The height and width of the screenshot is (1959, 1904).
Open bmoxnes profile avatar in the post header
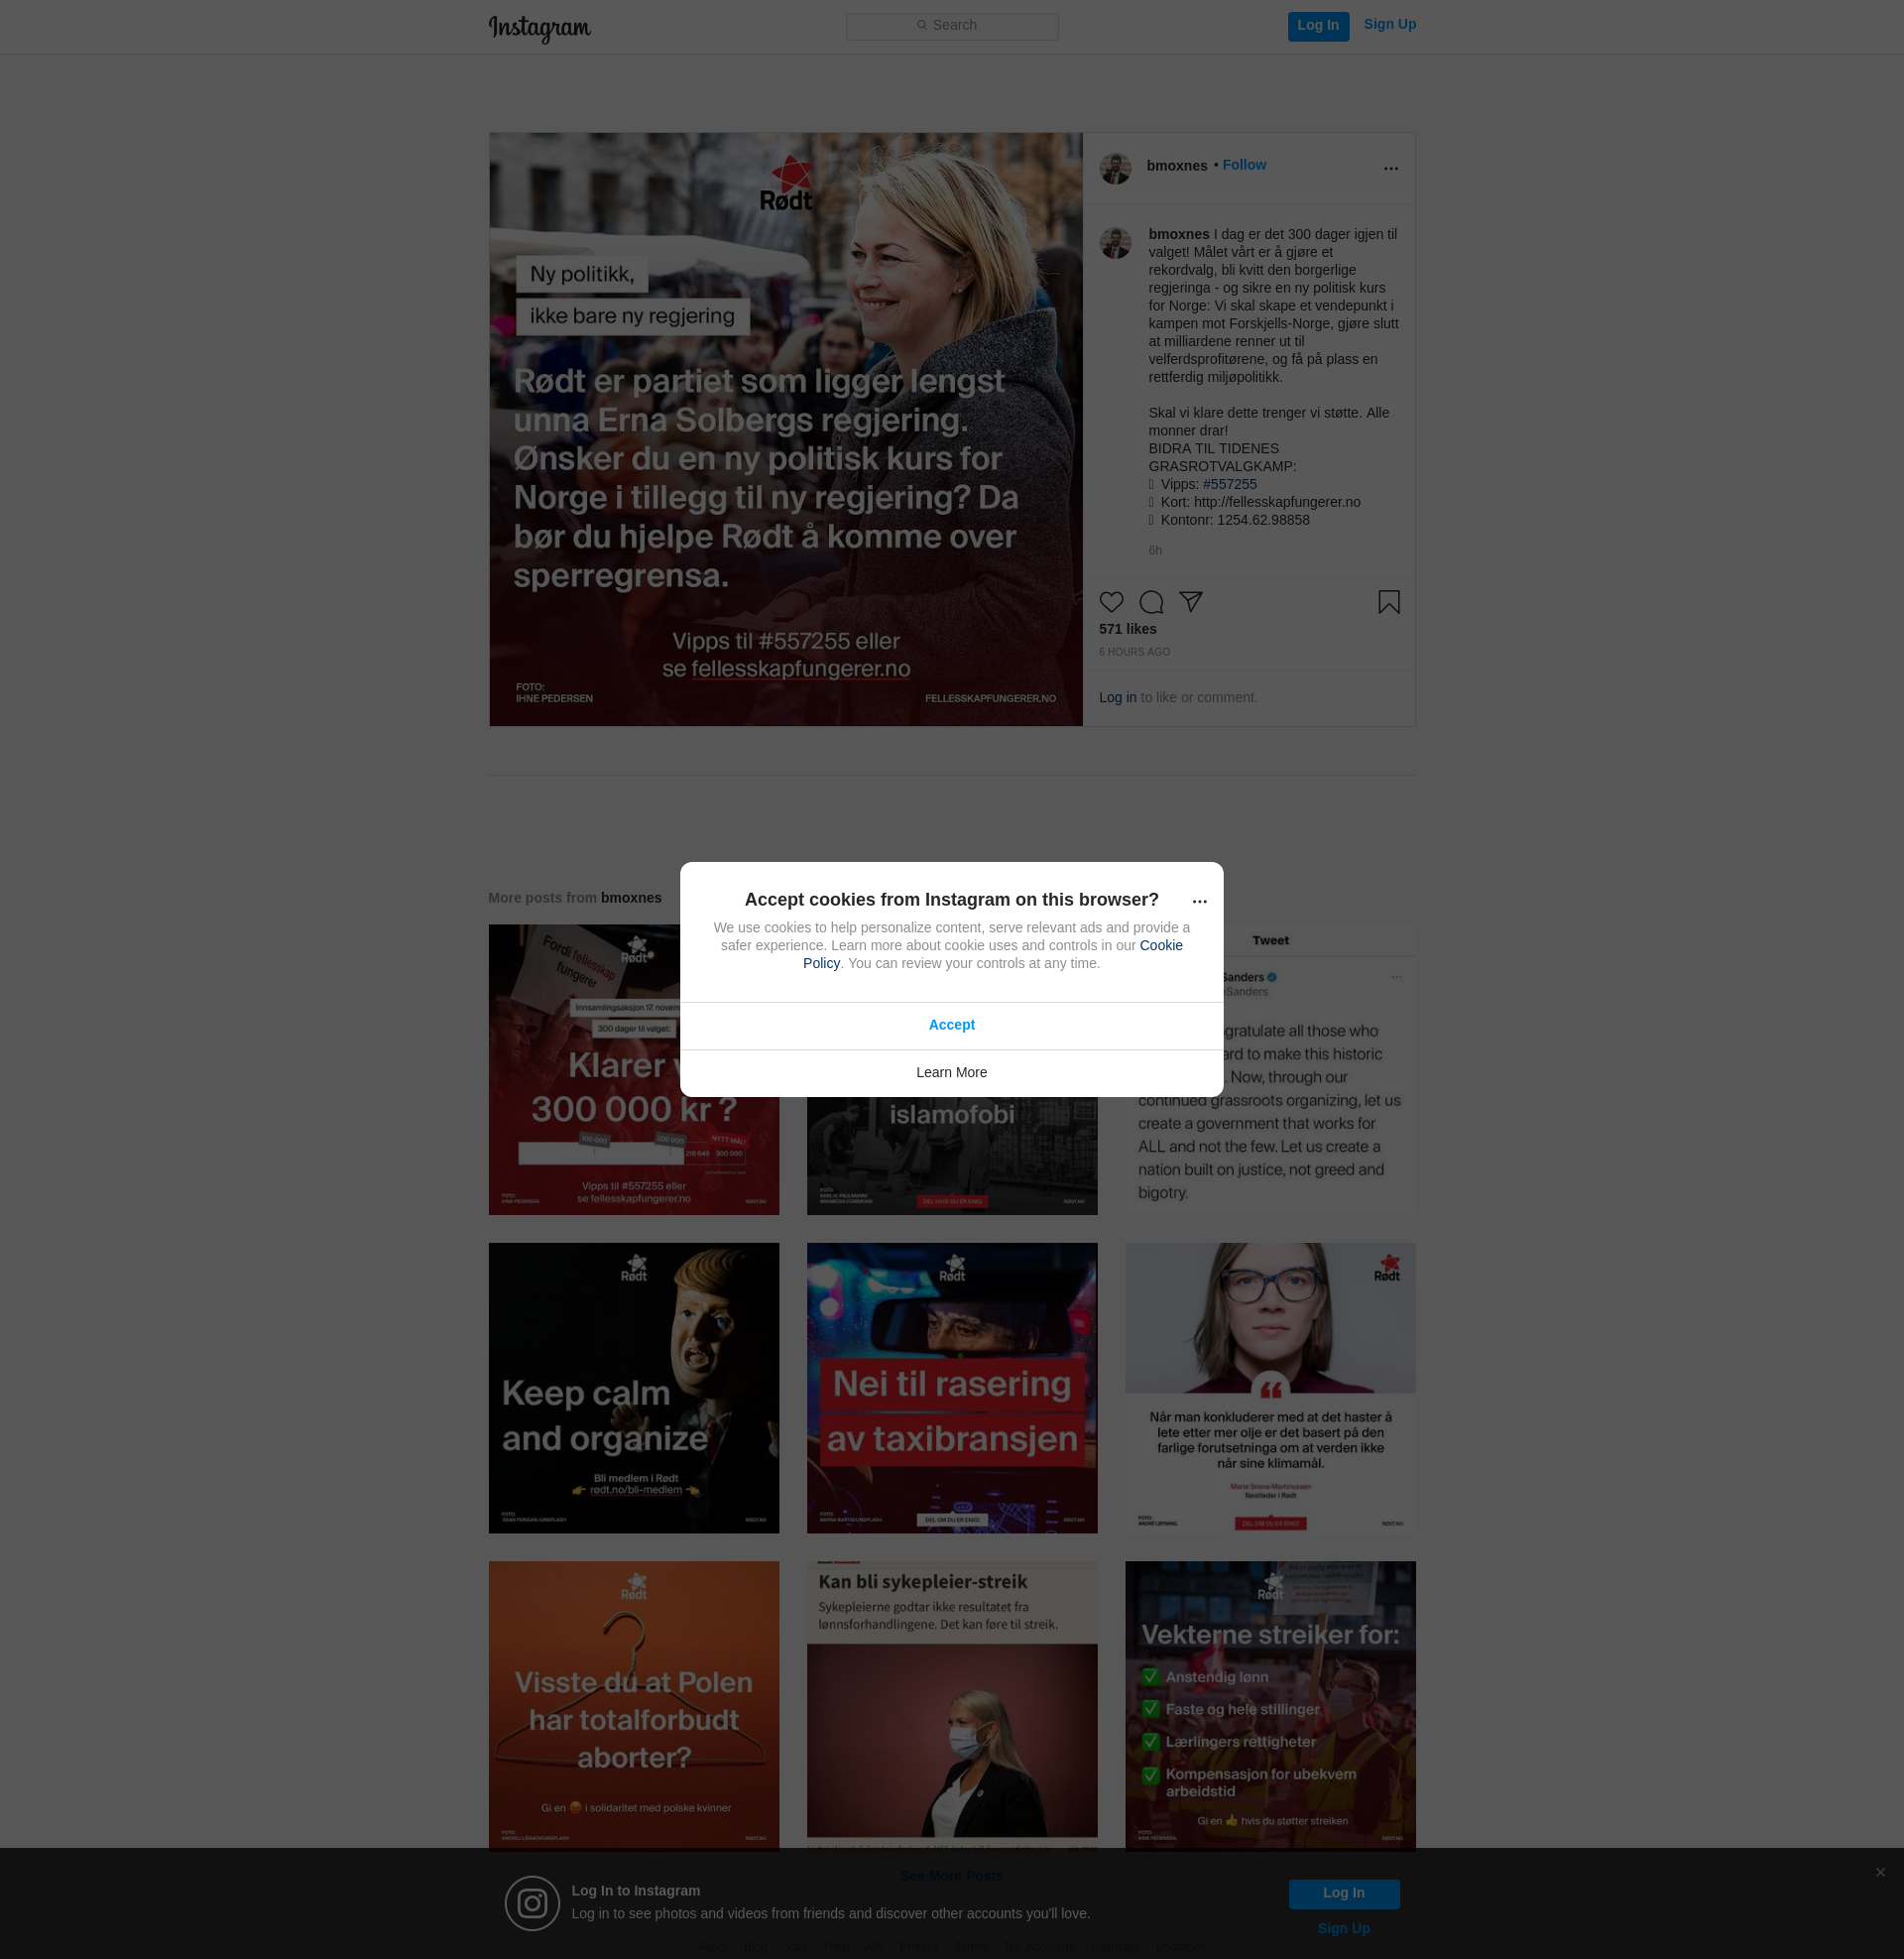1115,168
